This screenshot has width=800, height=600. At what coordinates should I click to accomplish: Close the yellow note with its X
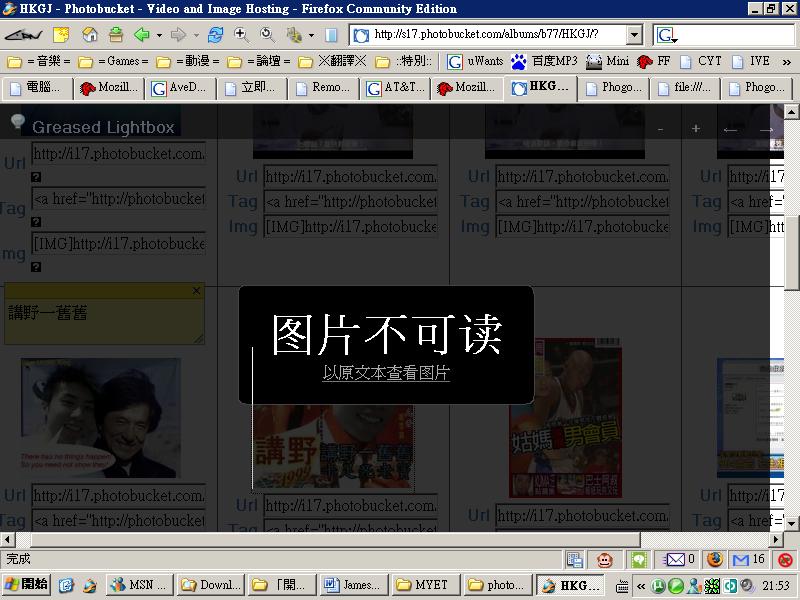click(196, 291)
